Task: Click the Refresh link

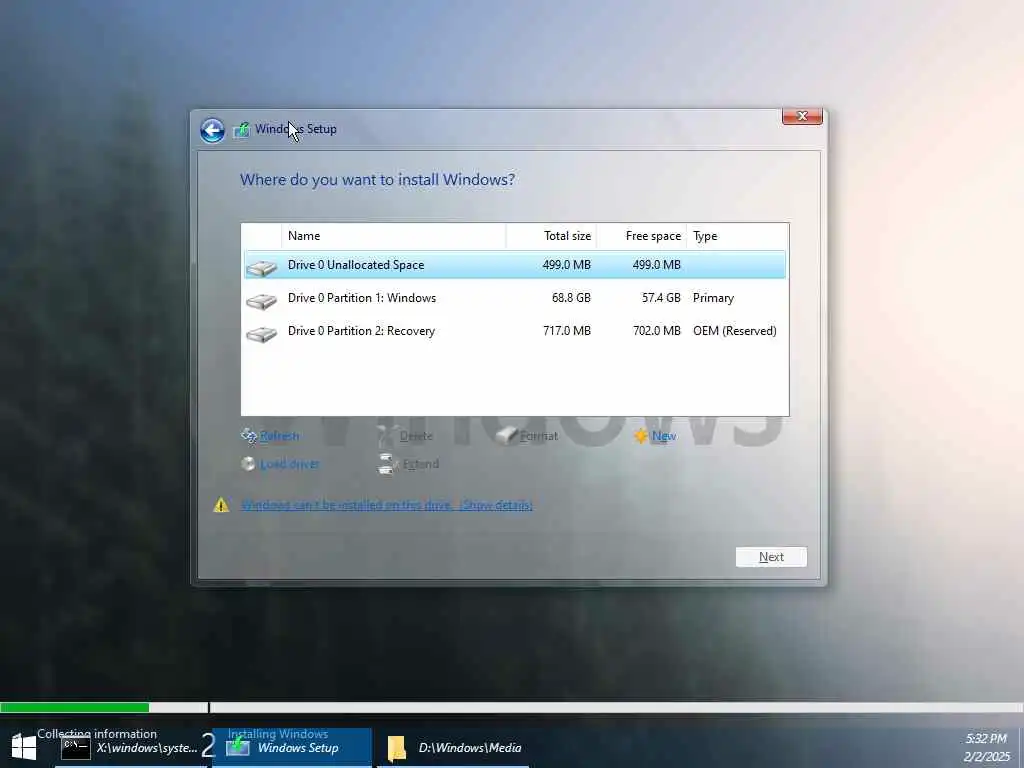Action: click(x=280, y=436)
